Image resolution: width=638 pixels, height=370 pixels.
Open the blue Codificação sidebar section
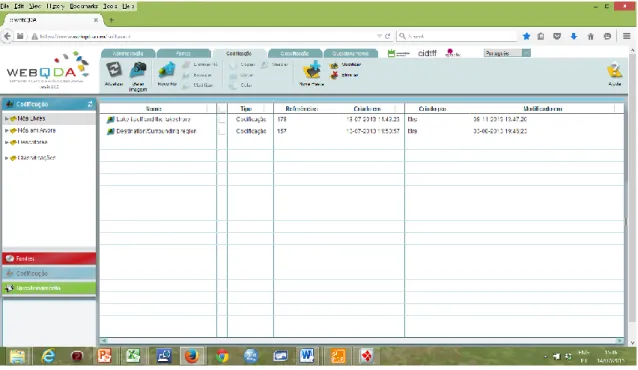coord(49,274)
